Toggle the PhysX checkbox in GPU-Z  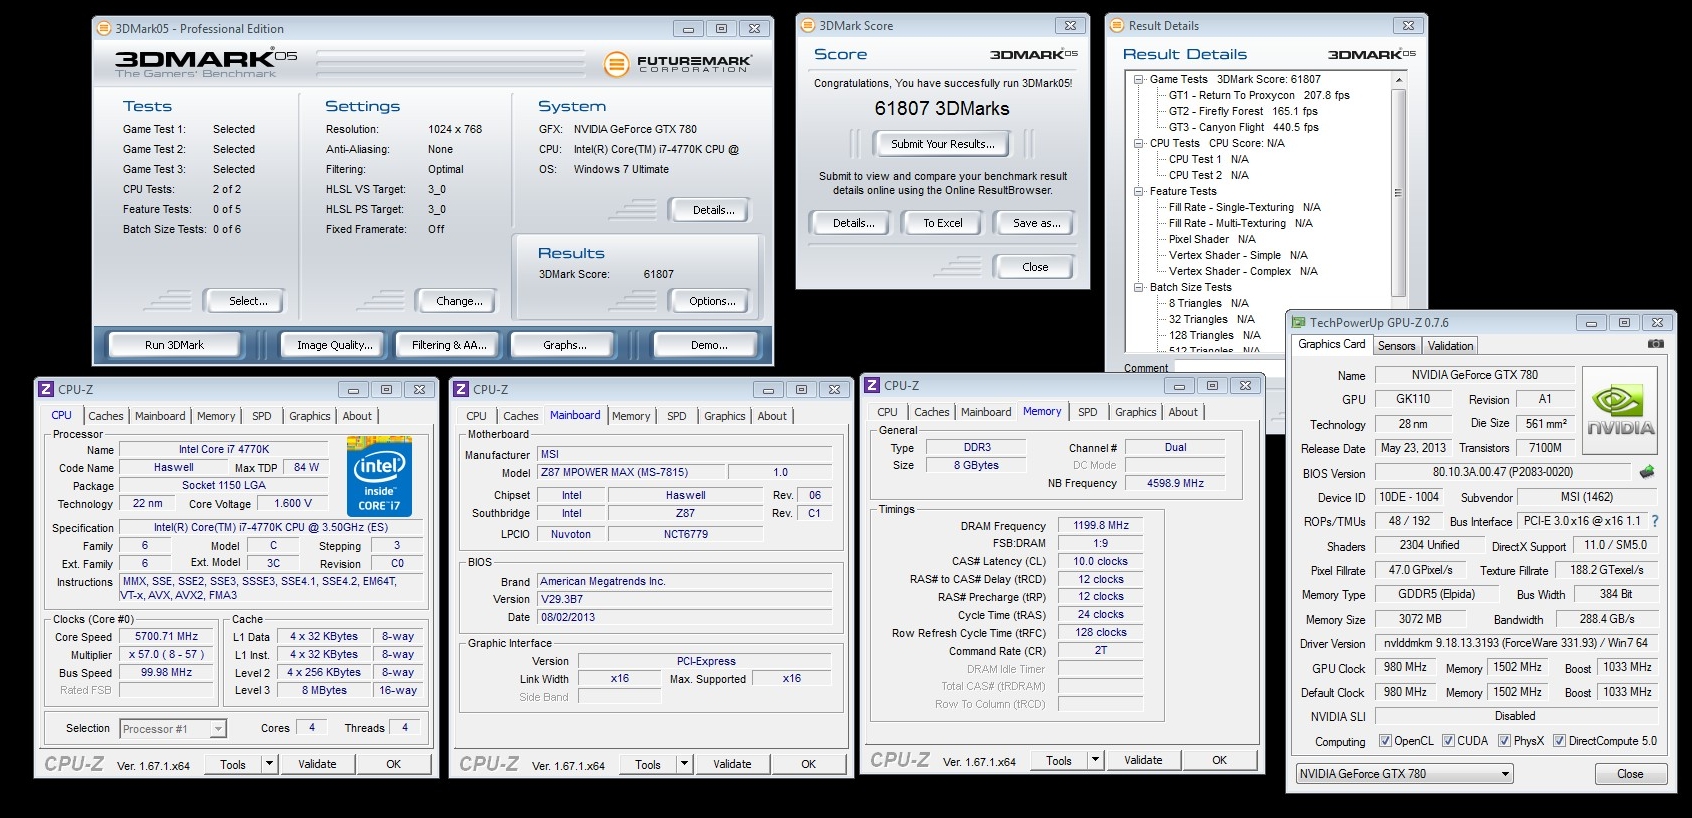pos(1504,741)
